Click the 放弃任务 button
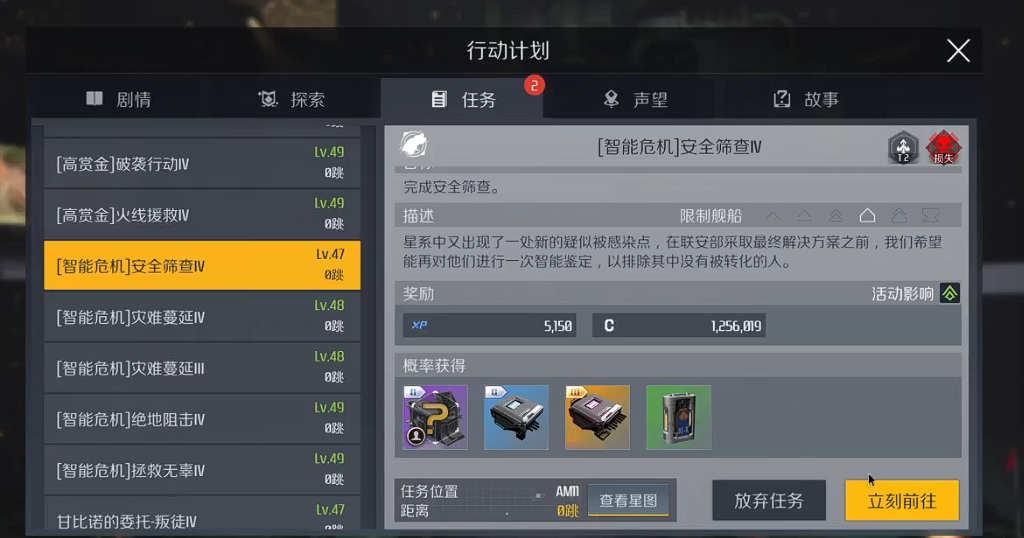This screenshot has height=538, width=1024. coord(769,500)
